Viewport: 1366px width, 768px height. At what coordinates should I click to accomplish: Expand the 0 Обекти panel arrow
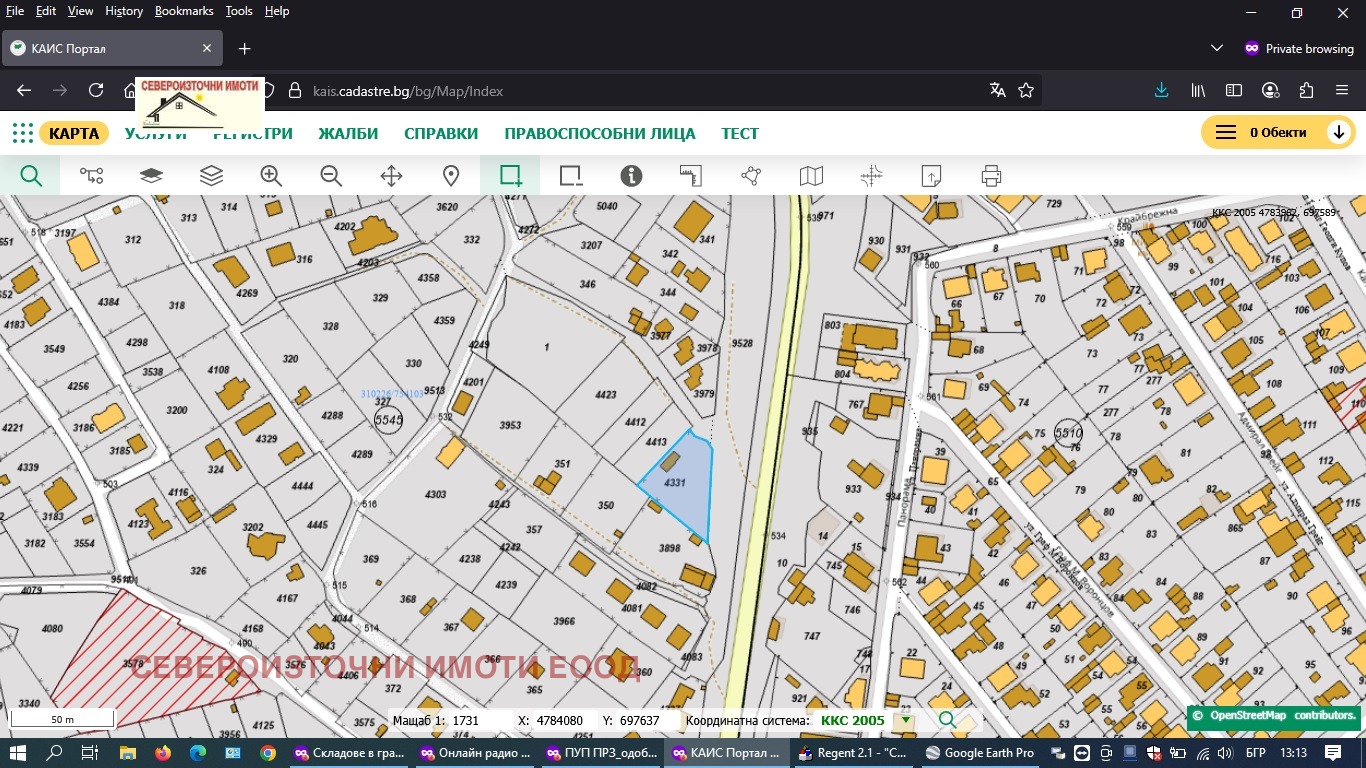click(x=1338, y=133)
